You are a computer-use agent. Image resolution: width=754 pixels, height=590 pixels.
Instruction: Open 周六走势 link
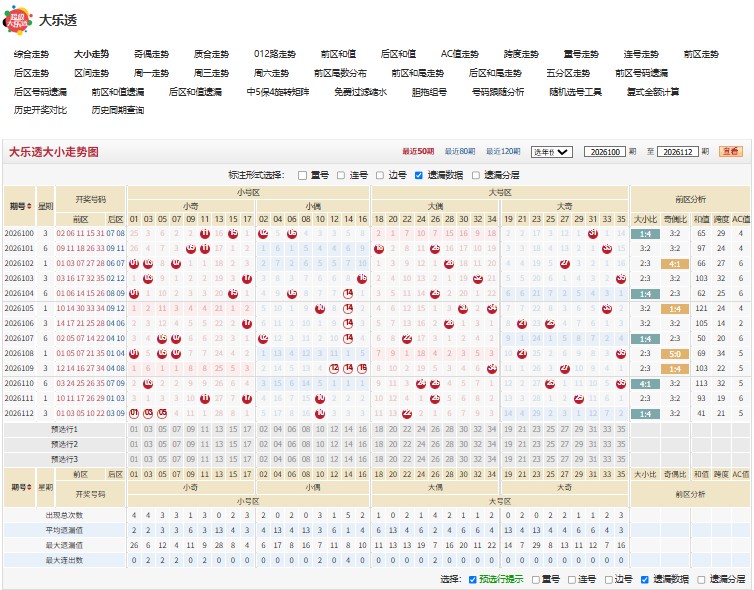[x=272, y=73]
